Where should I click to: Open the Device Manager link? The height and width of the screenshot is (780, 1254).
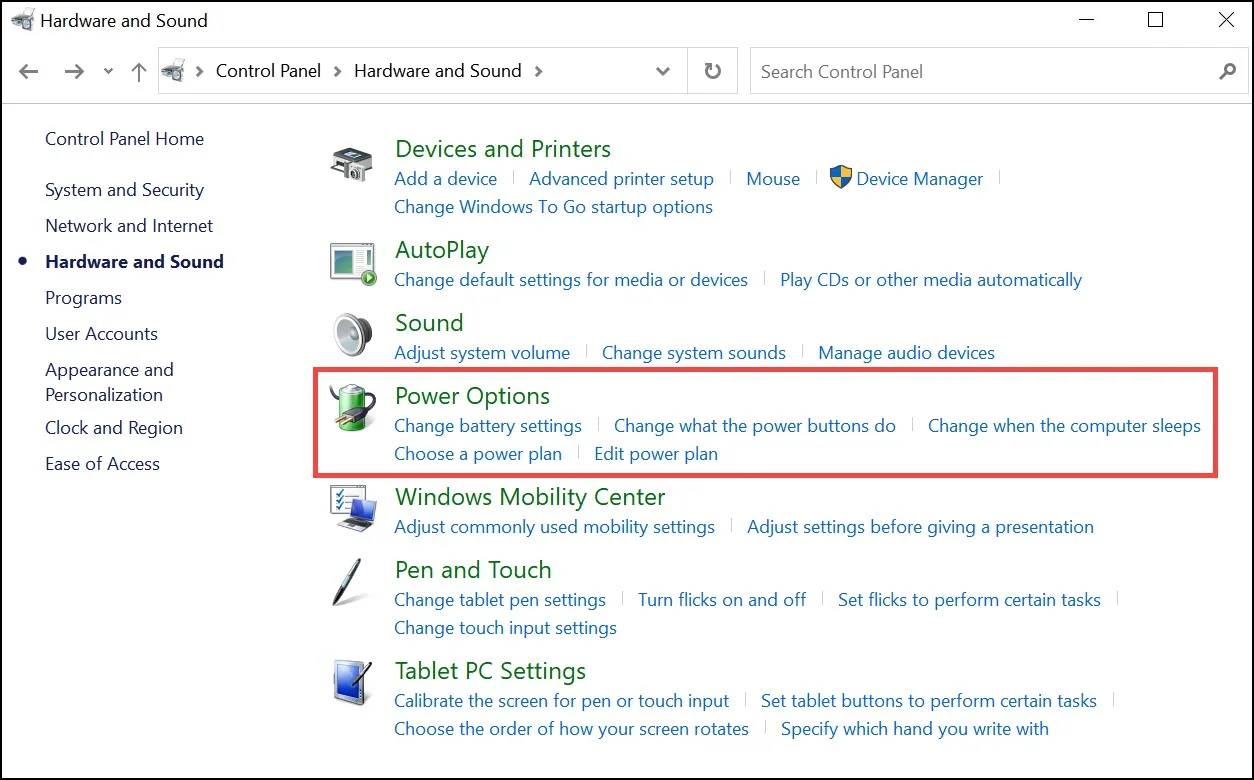[920, 179]
